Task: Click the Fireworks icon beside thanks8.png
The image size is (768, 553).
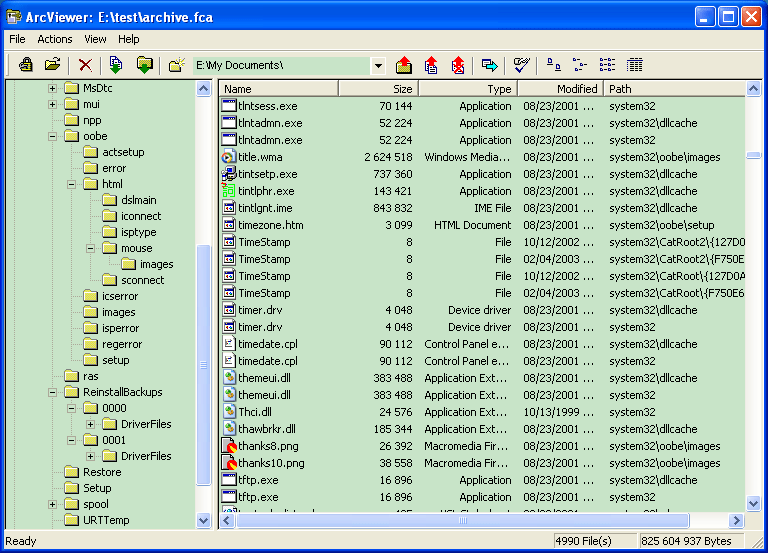Action: pos(228,446)
